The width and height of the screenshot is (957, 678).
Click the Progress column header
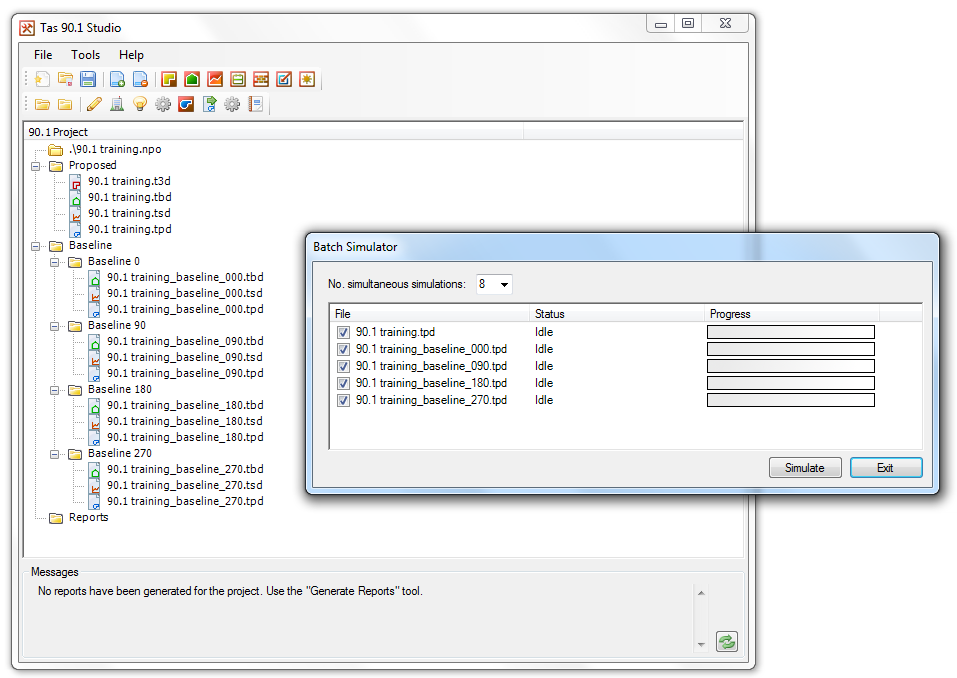click(x=792, y=314)
